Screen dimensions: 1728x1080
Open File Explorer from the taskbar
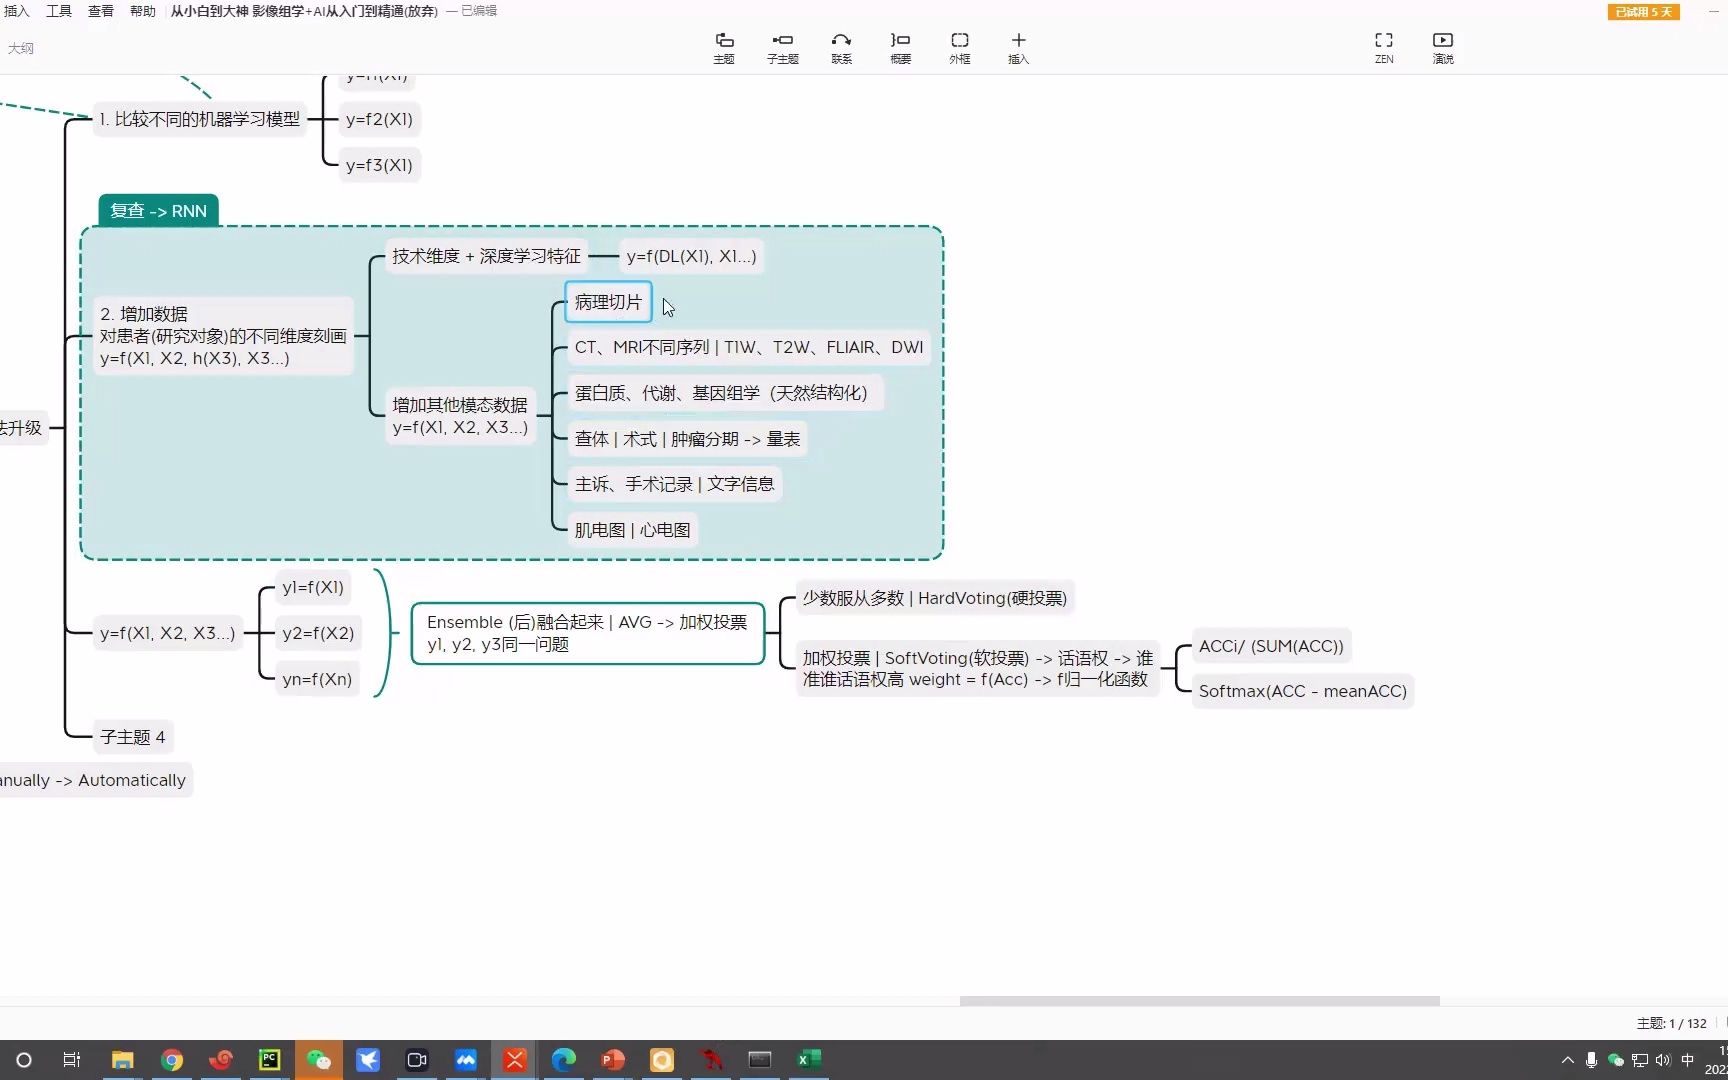pyautogui.click(x=123, y=1060)
